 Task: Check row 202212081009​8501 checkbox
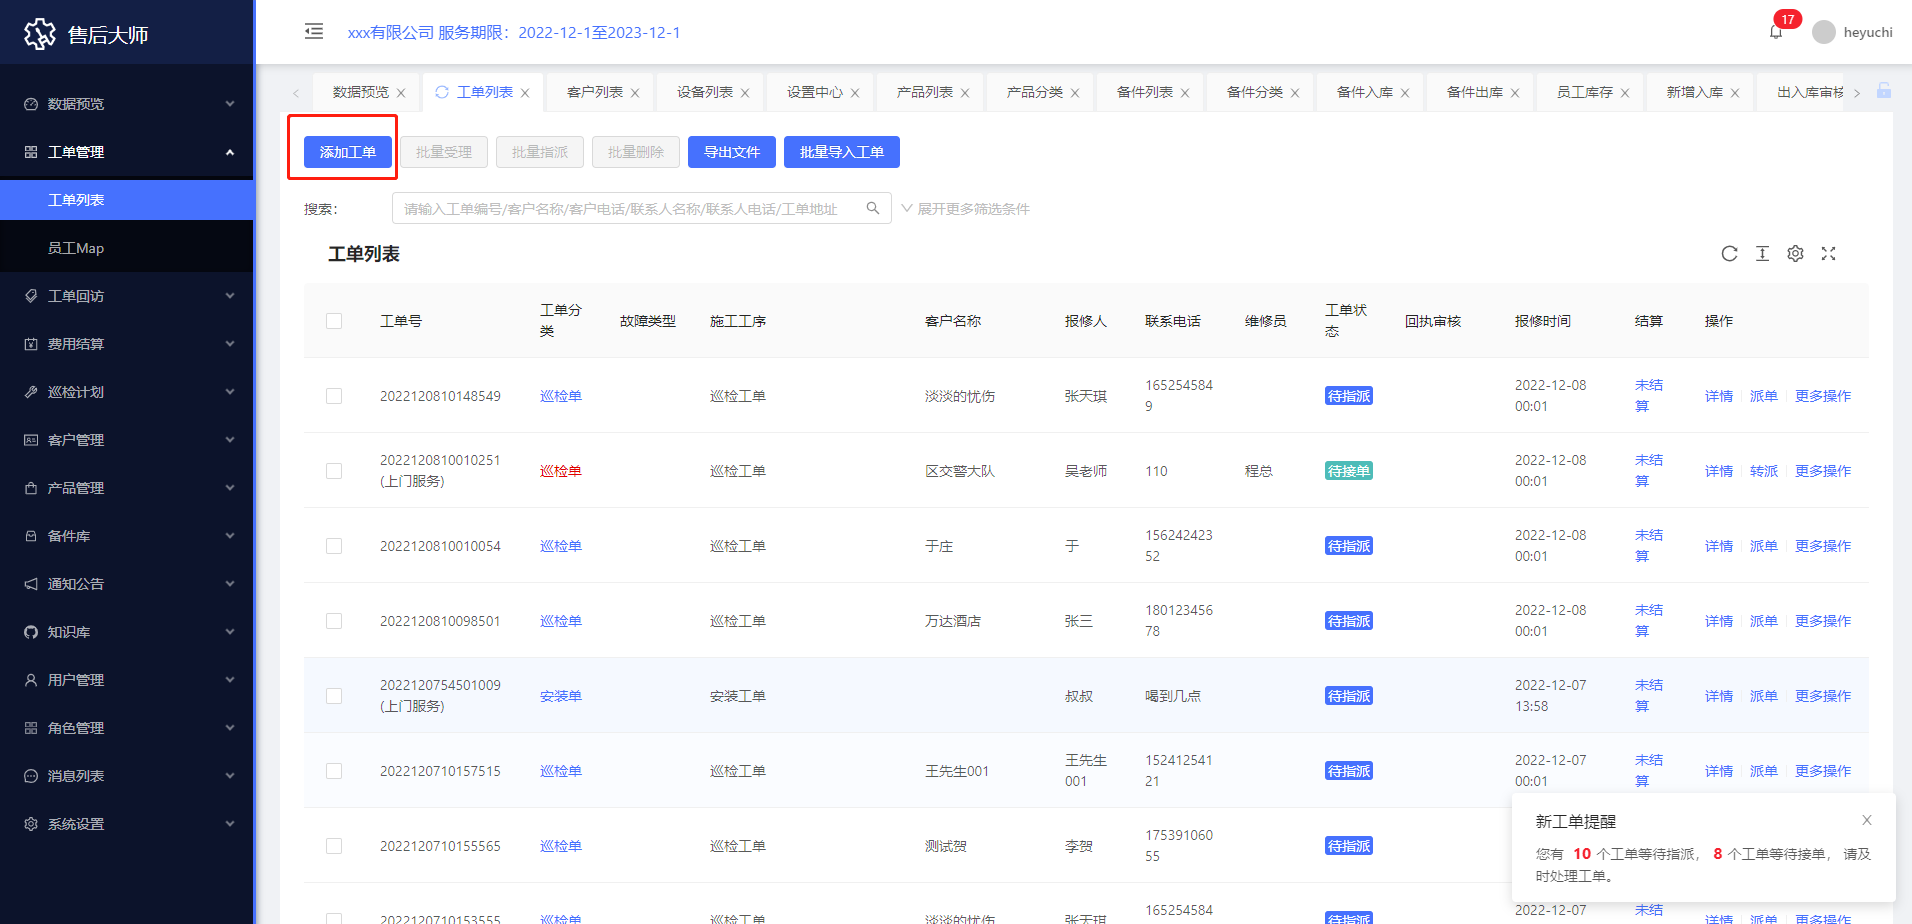click(334, 621)
